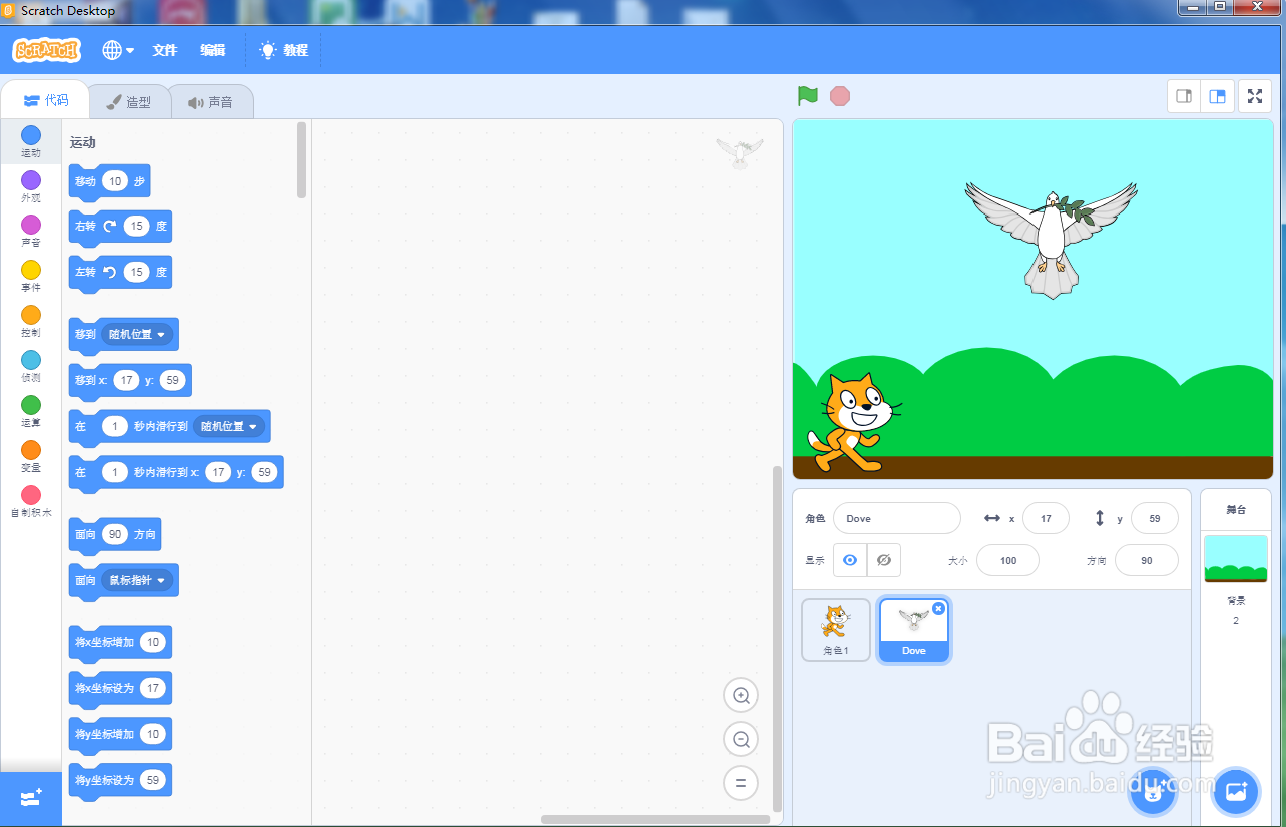
Task: Select the 控制 block category
Action: 31,322
